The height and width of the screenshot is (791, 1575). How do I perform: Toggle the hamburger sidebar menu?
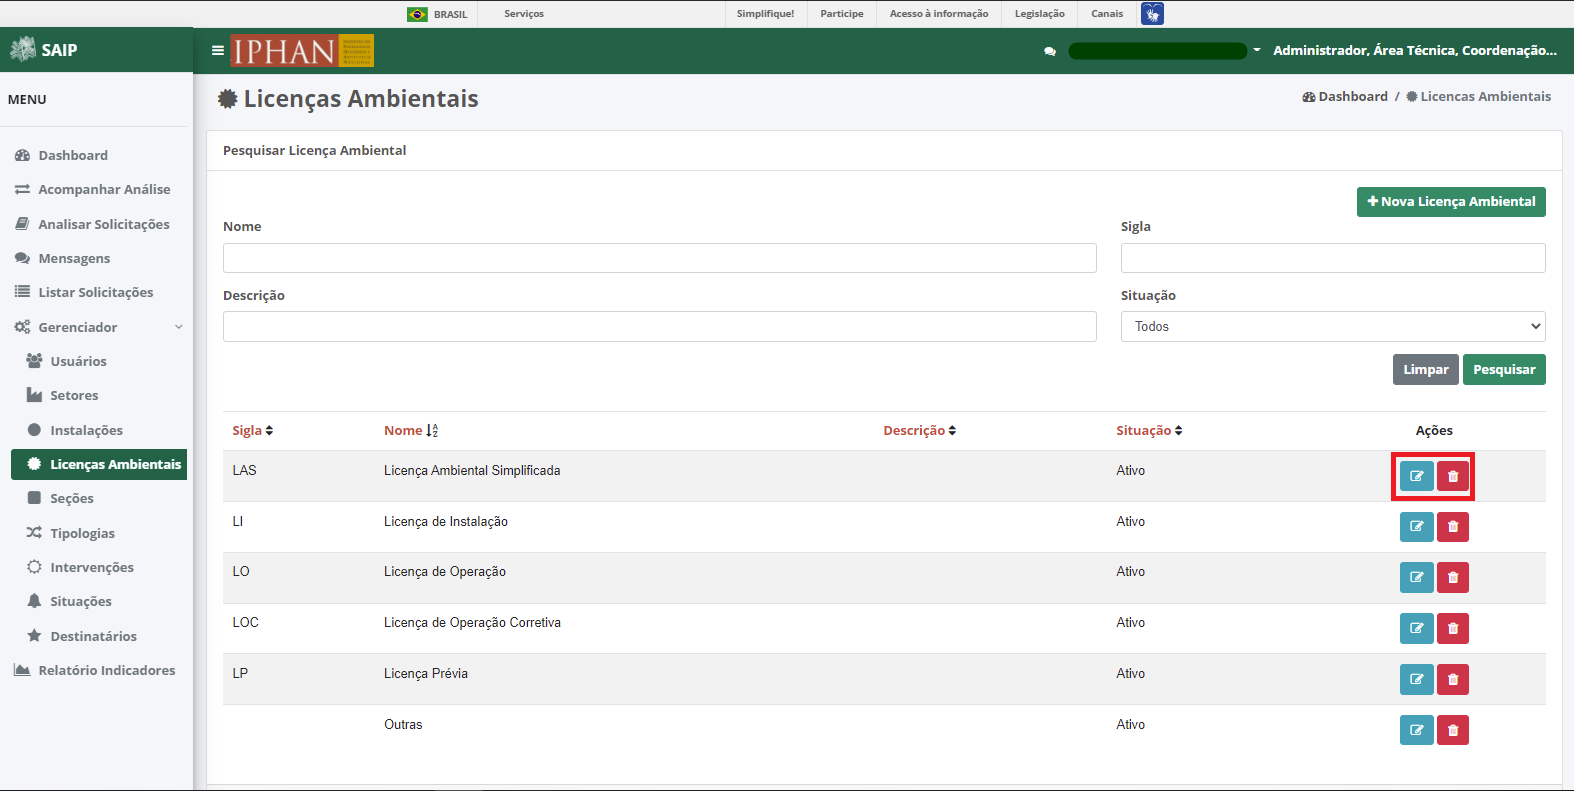pos(217,50)
